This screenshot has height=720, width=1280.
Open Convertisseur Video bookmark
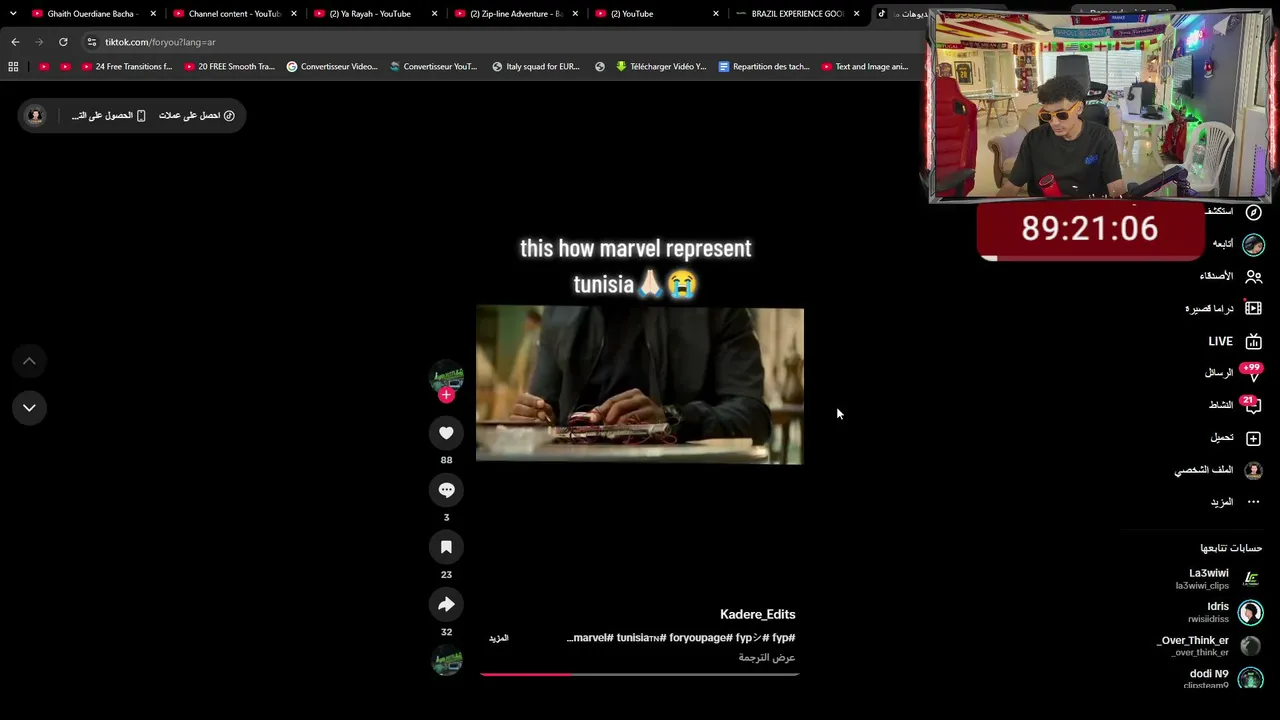click(x=332, y=67)
